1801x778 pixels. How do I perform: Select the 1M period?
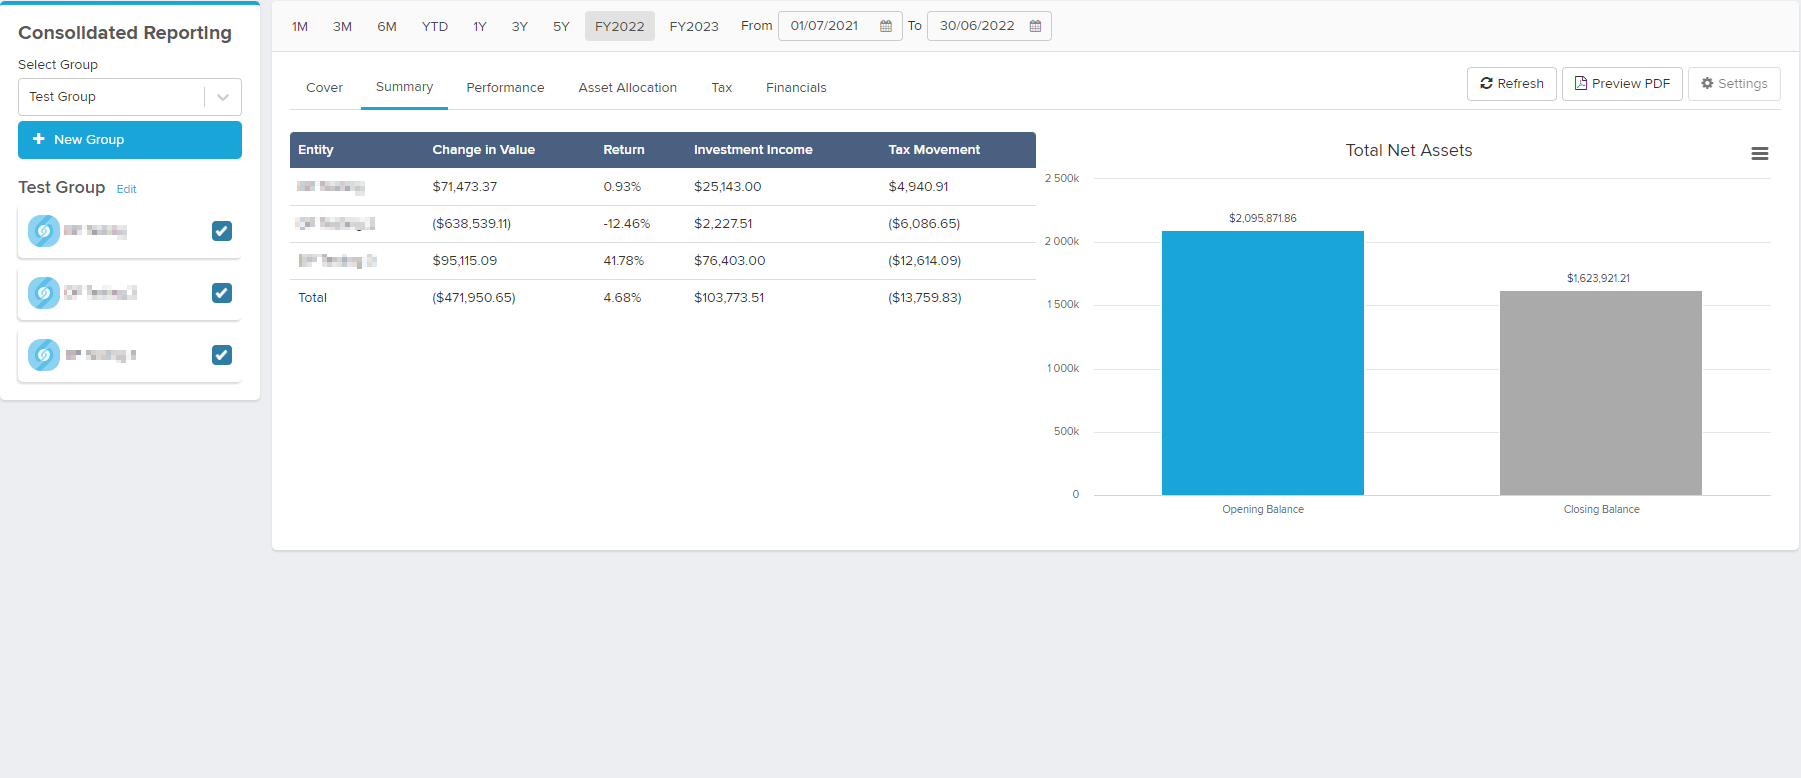(x=300, y=26)
